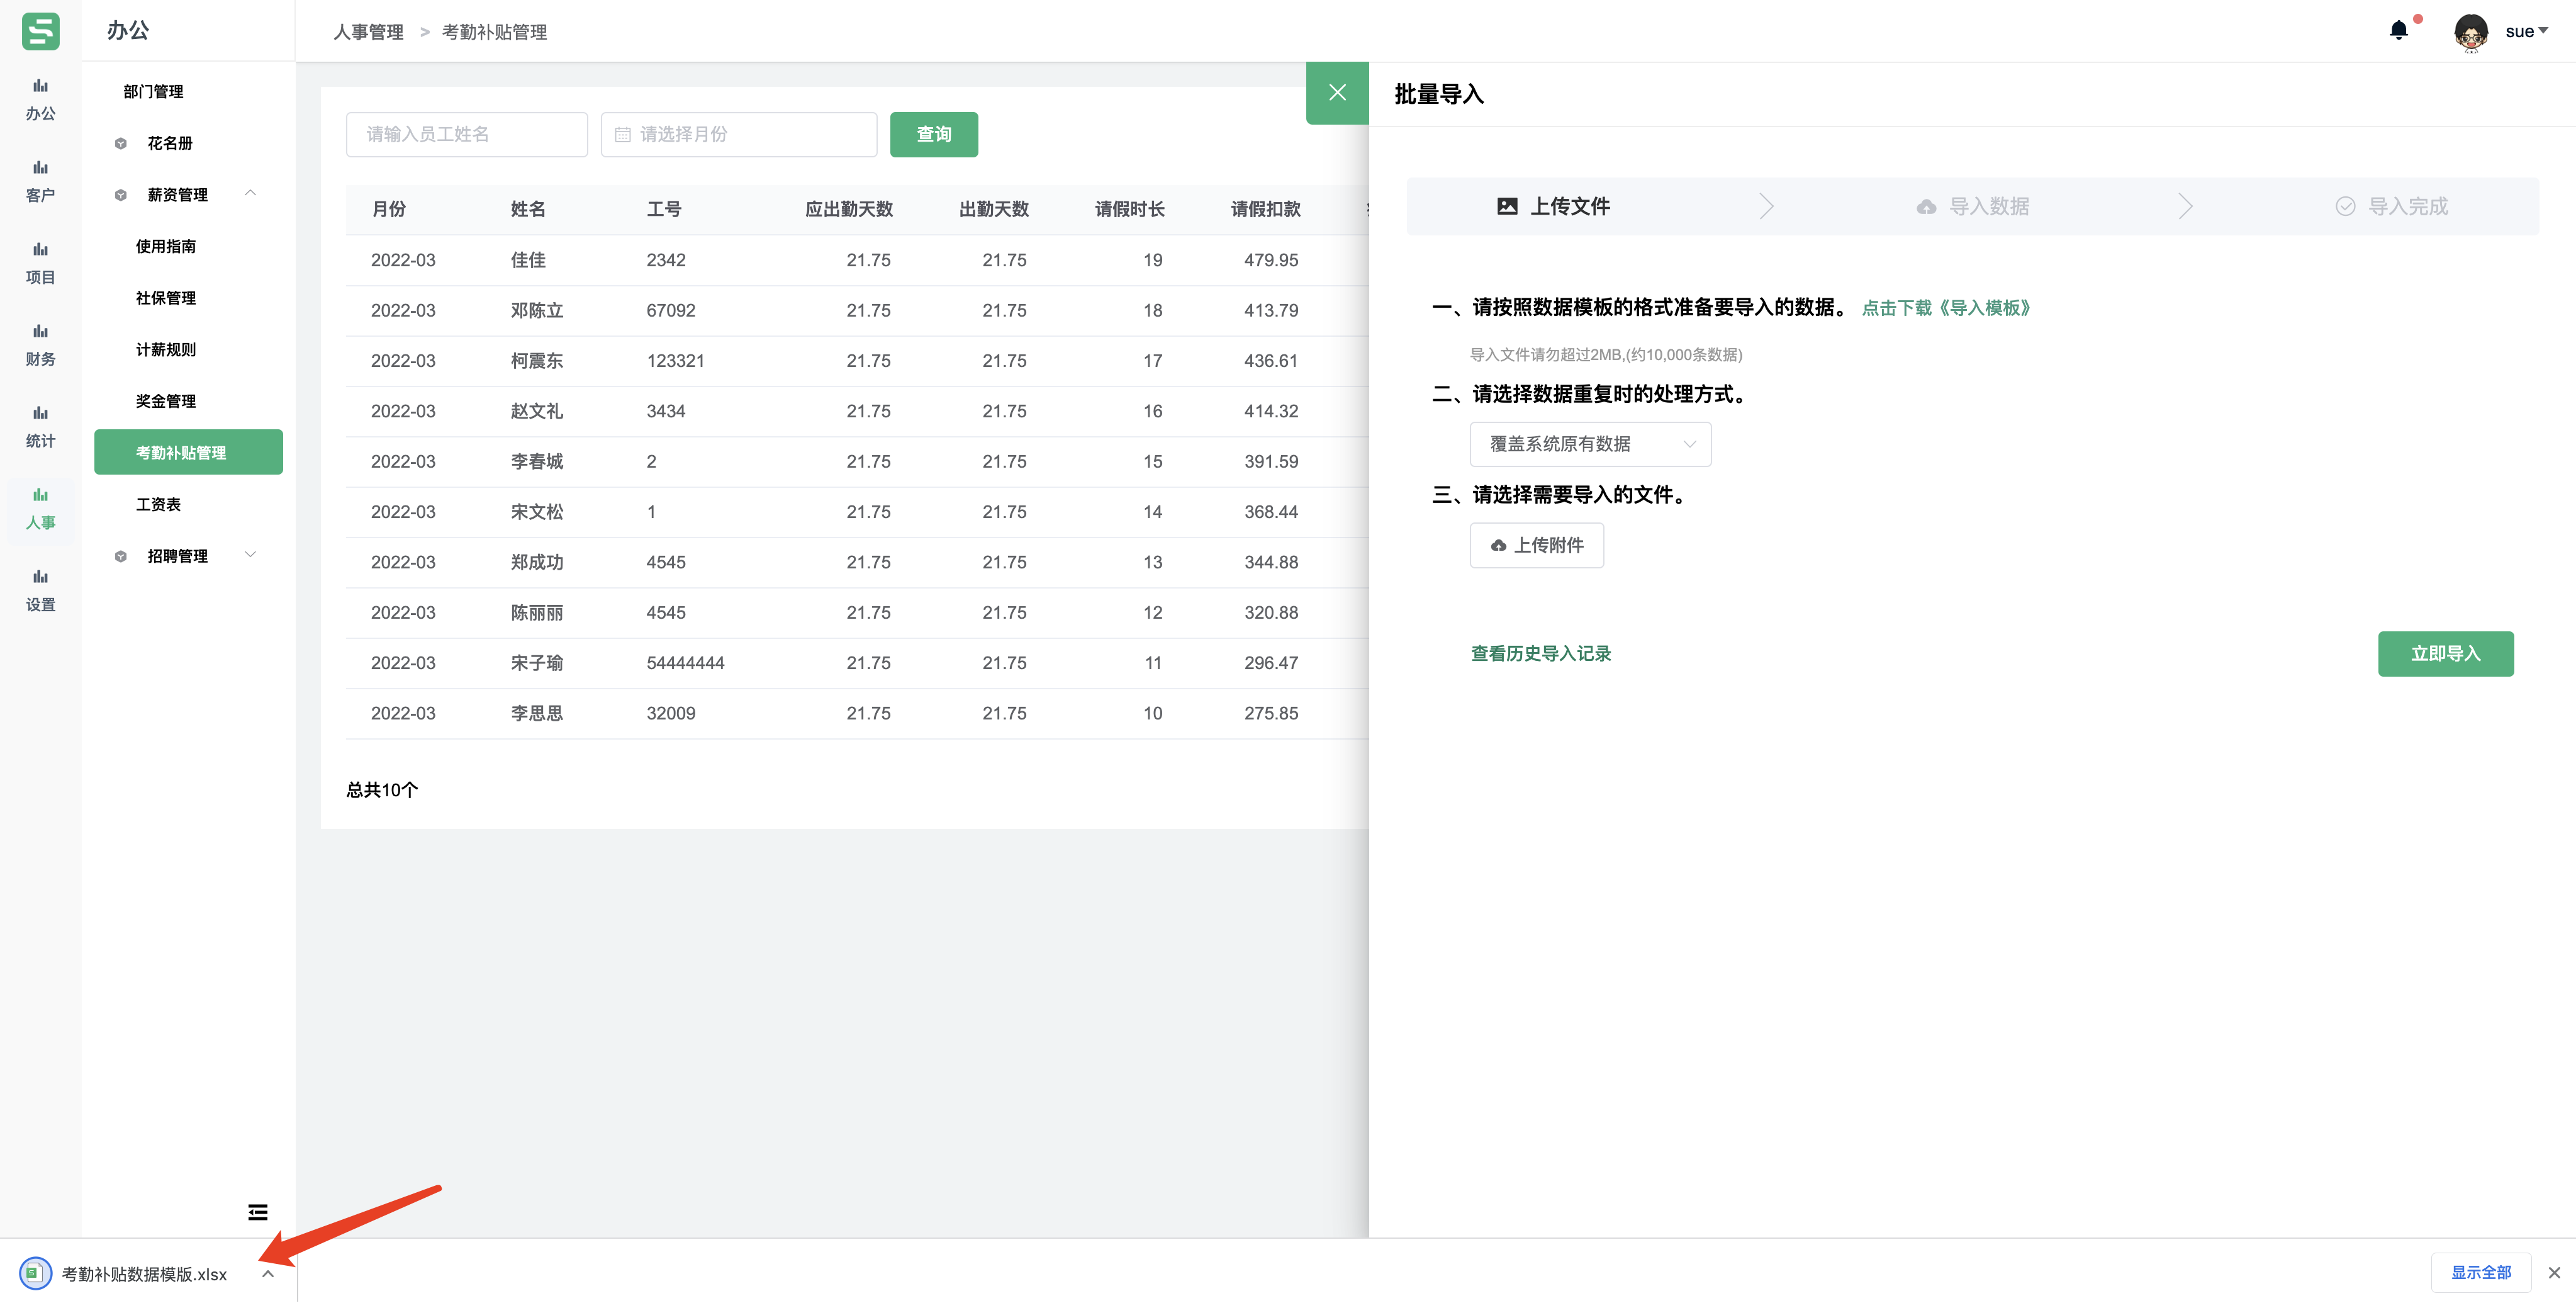This screenshot has width=2576, height=1308.
Task: Click the green 查询 button
Action: coord(934,134)
